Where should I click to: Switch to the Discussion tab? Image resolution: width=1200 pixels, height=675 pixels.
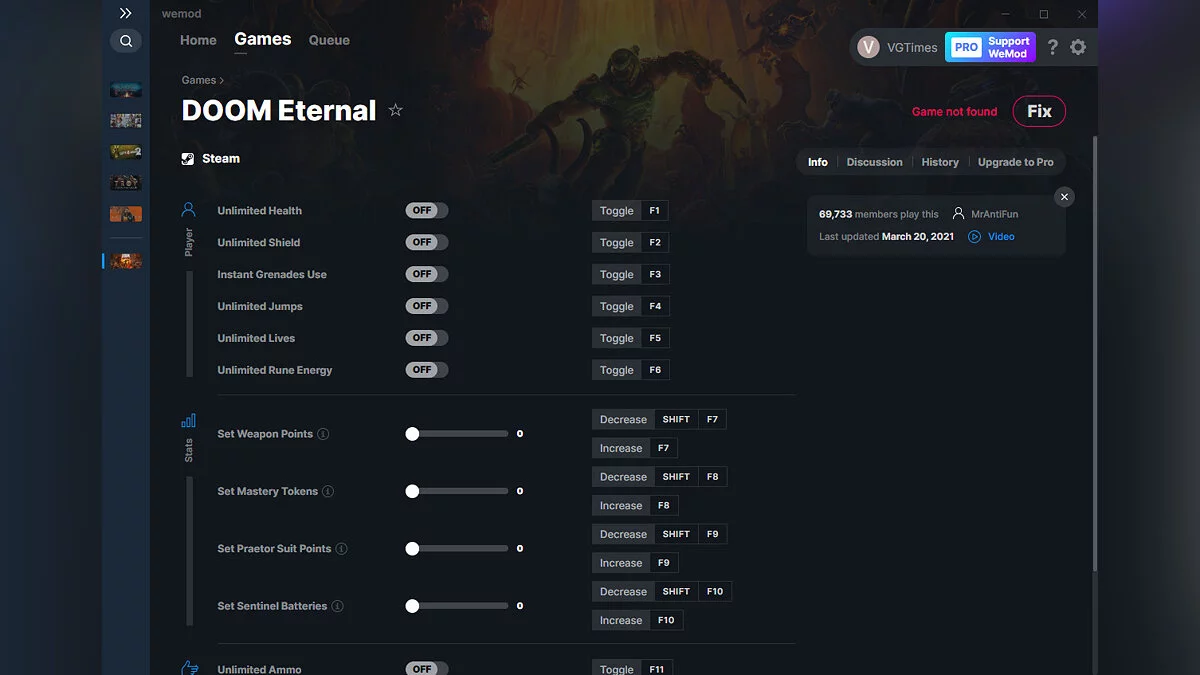coord(874,161)
